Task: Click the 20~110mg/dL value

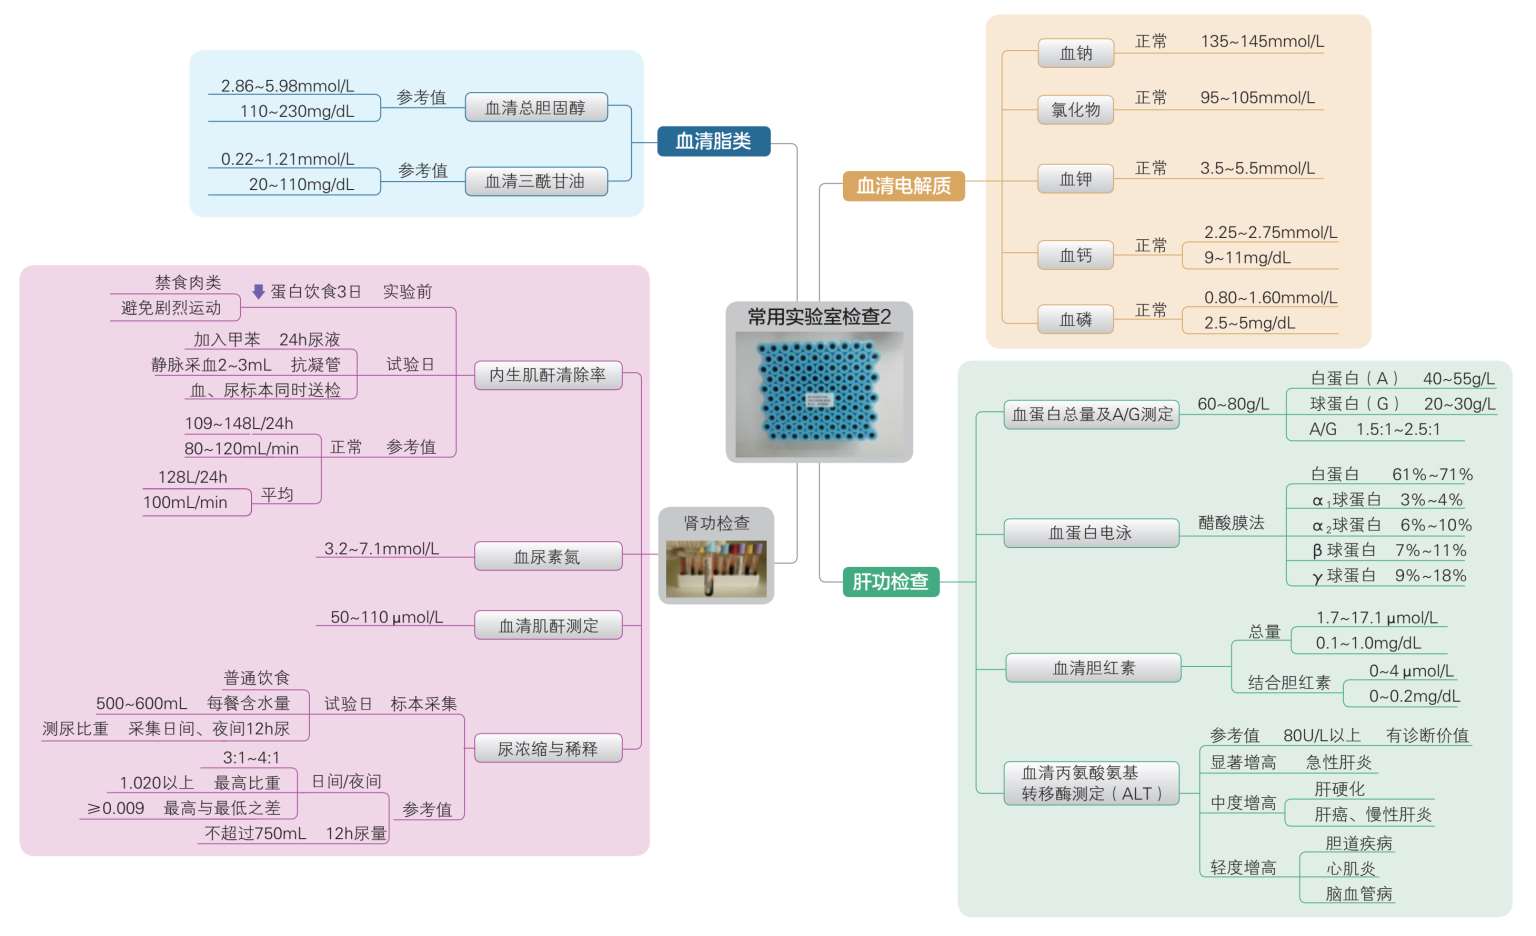Action: coord(301,184)
